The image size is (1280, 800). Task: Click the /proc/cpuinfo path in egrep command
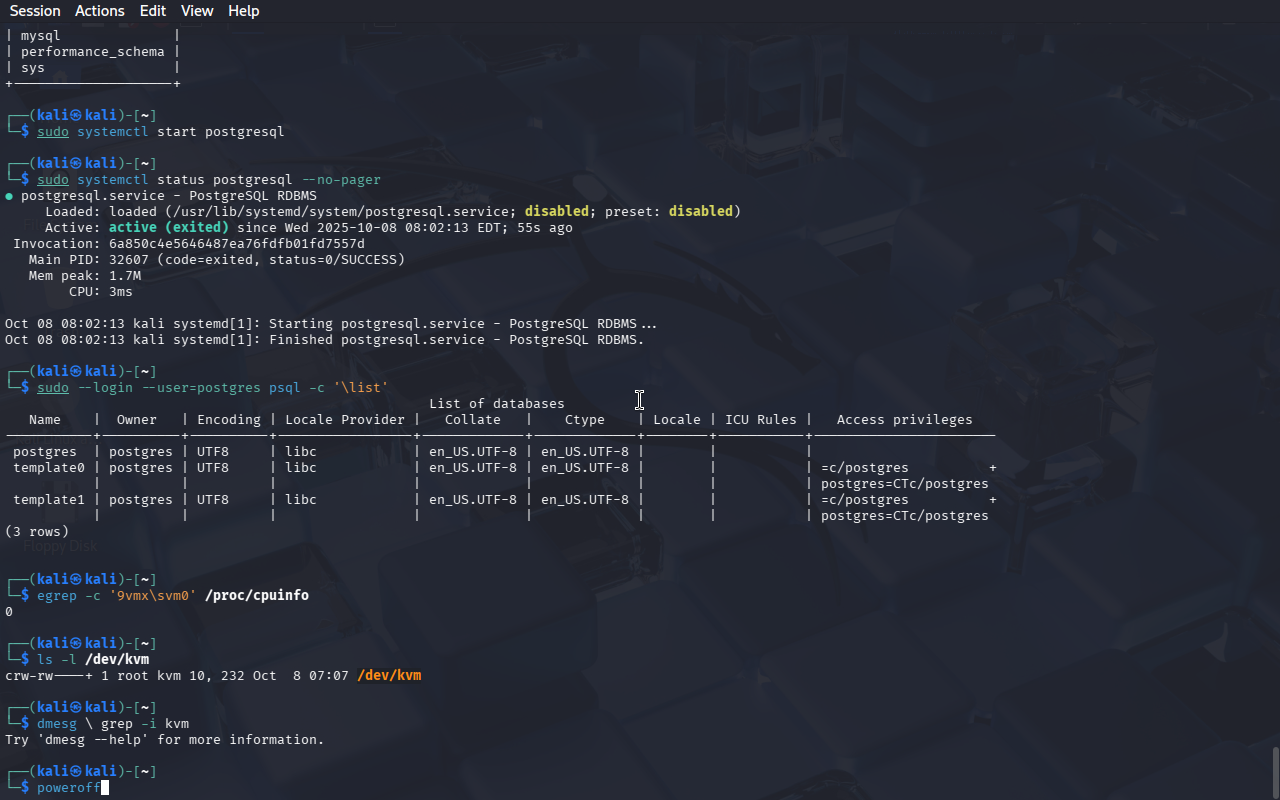(x=257, y=596)
